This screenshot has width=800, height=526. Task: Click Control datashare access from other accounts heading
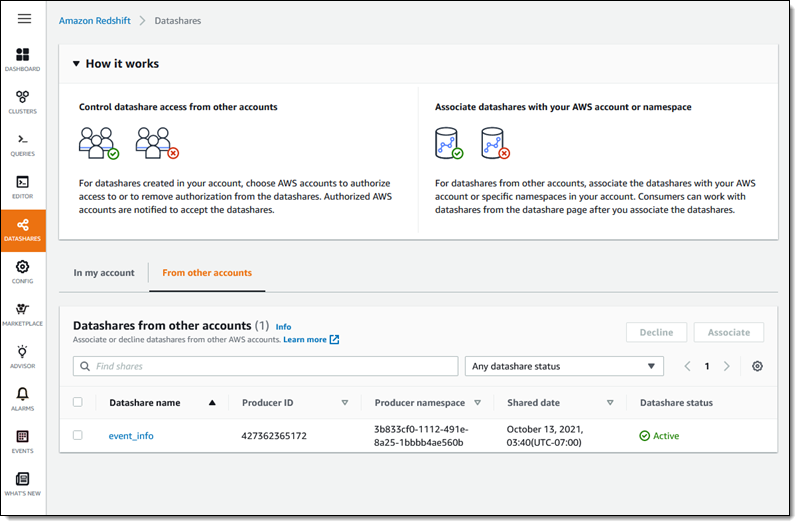coord(178,107)
